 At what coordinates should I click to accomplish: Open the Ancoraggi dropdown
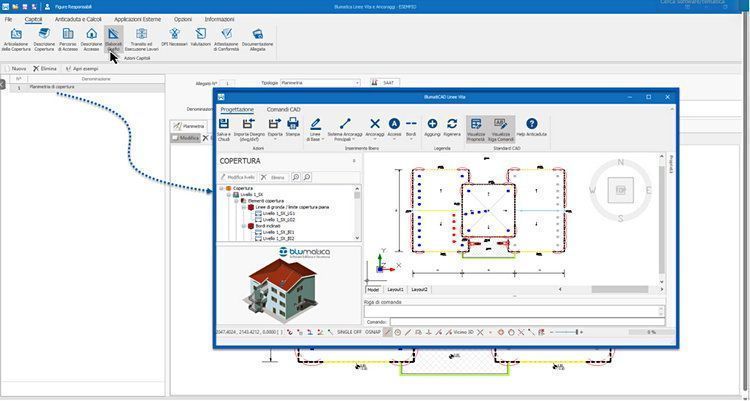(x=375, y=128)
